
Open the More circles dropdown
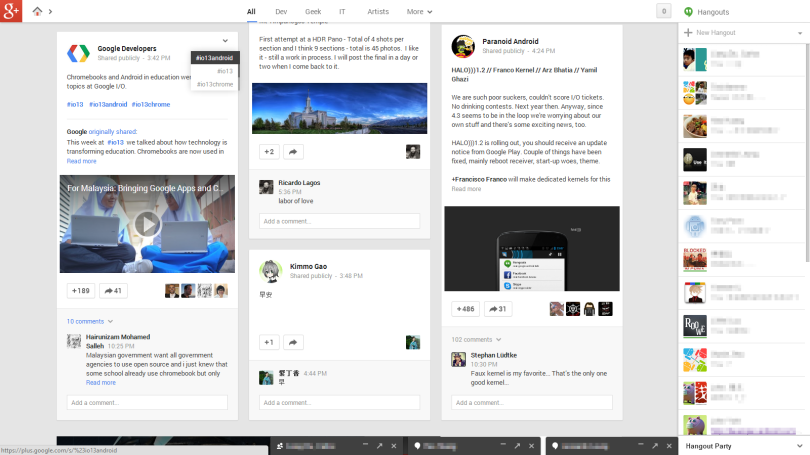[x=419, y=11]
